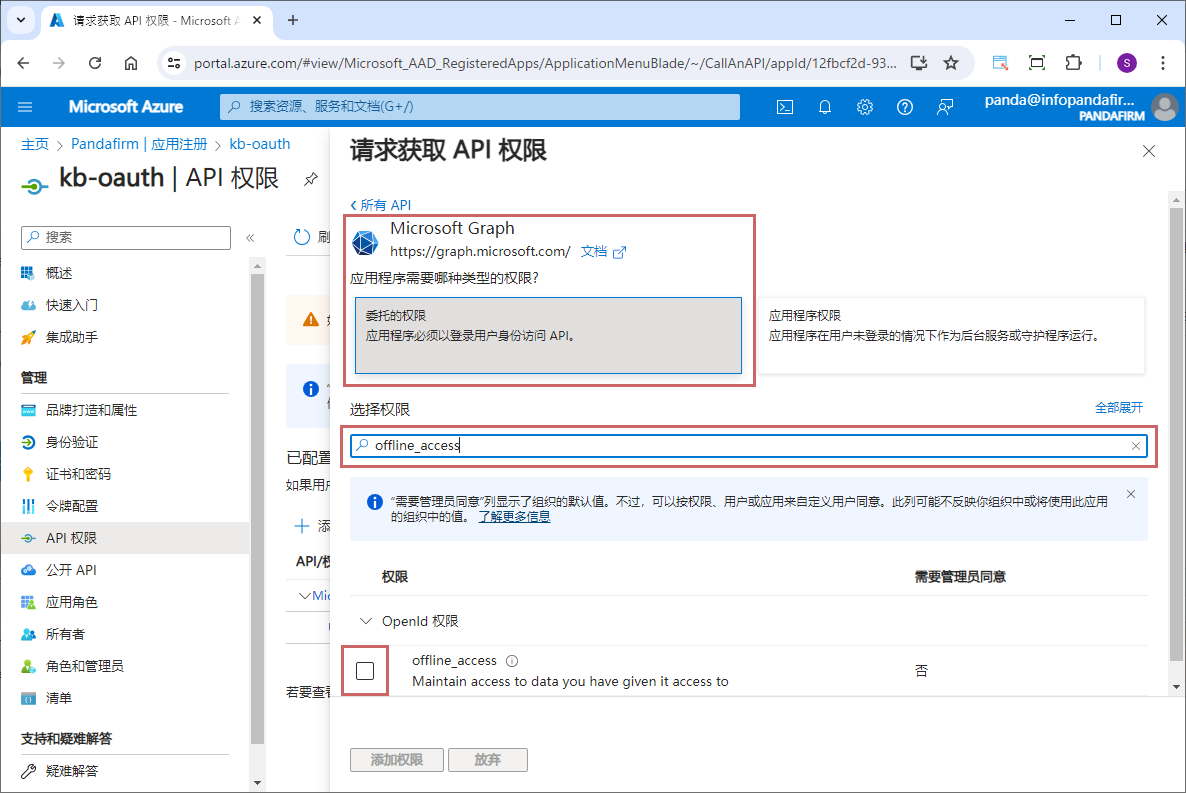Select the delegated permissions option (委托的权限)
This screenshot has height=793, width=1186.
pyautogui.click(x=548, y=334)
